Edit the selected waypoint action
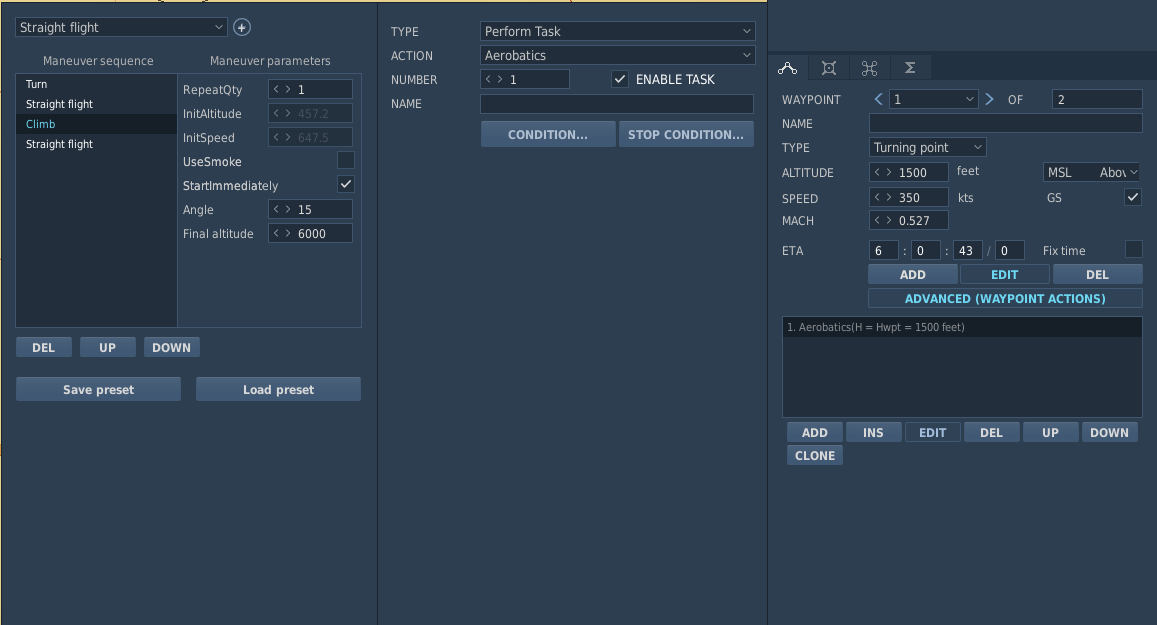Screen dimensions: 1157x625 coord(933,432)
